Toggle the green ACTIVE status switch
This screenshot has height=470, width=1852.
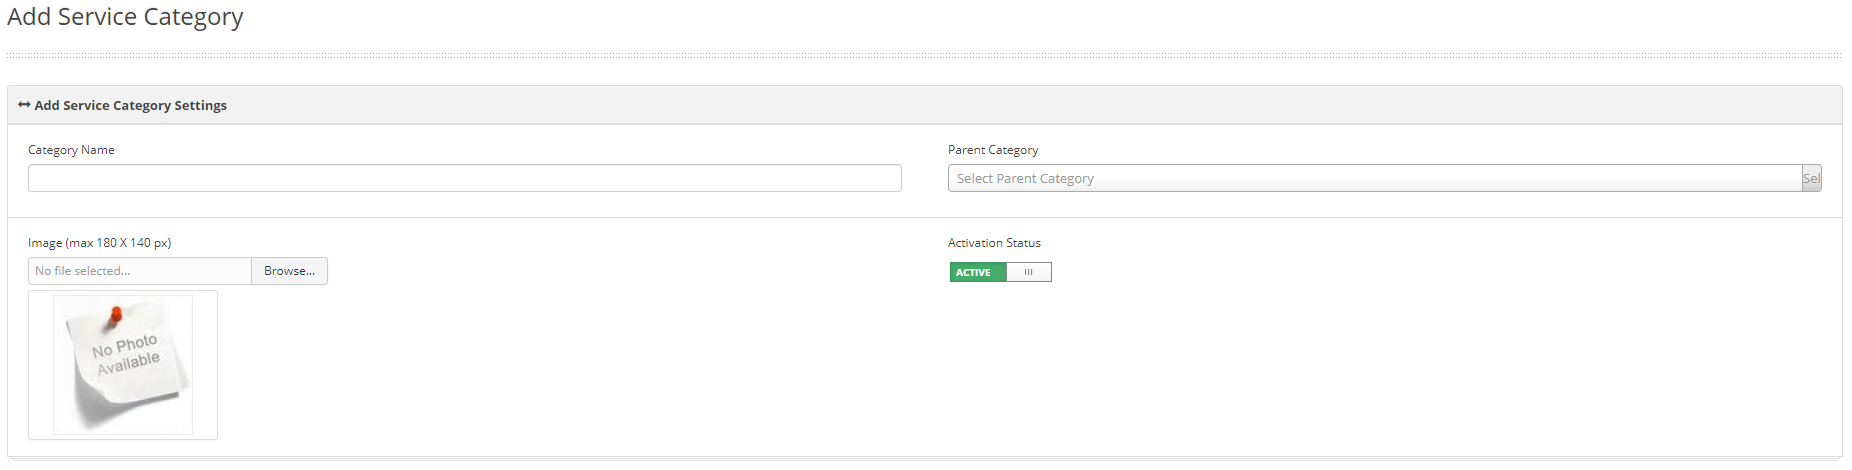coord(1000,272)
